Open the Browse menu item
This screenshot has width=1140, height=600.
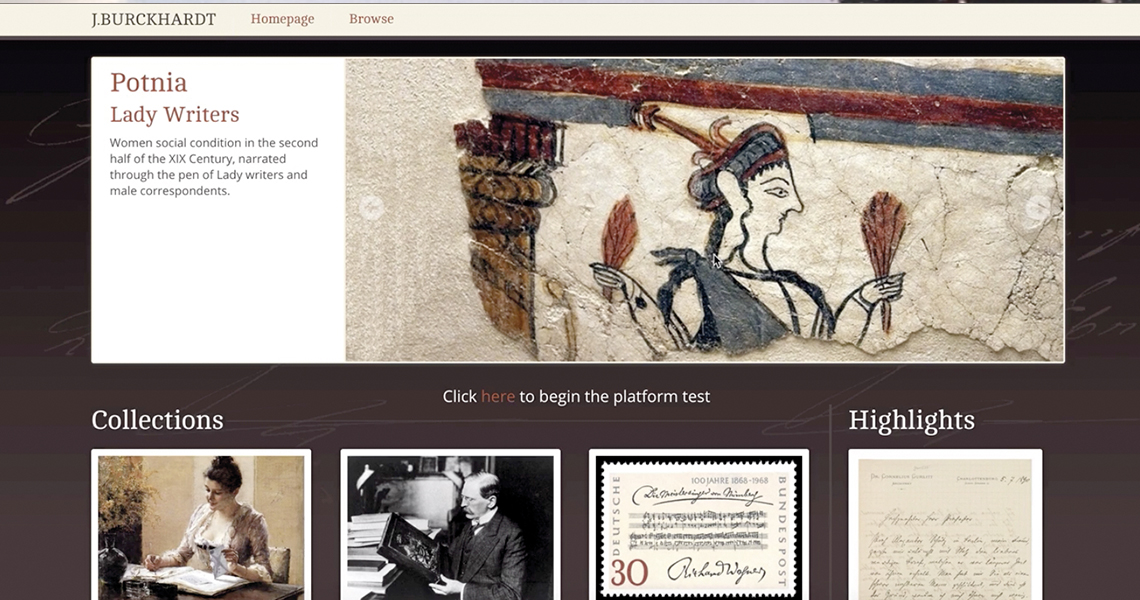[371, 19]
